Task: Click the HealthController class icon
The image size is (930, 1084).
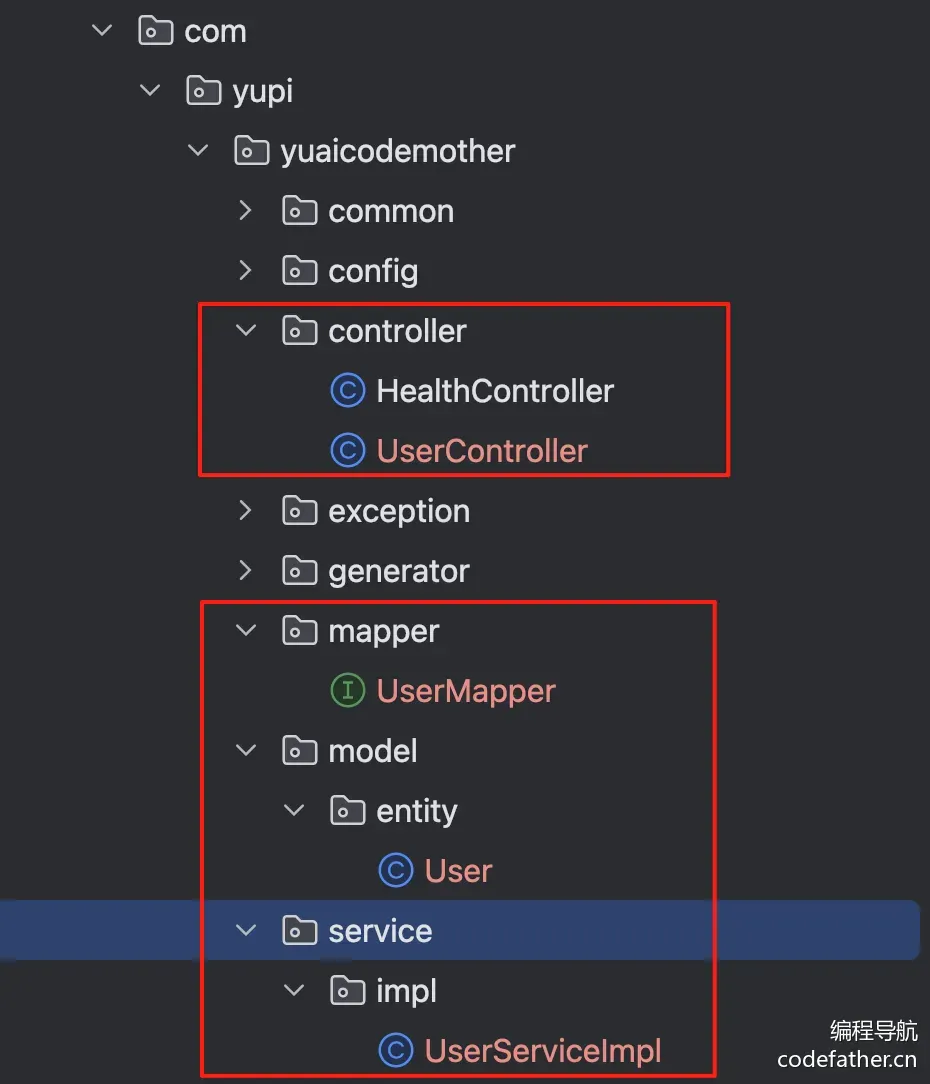Action: coord(348,391)
